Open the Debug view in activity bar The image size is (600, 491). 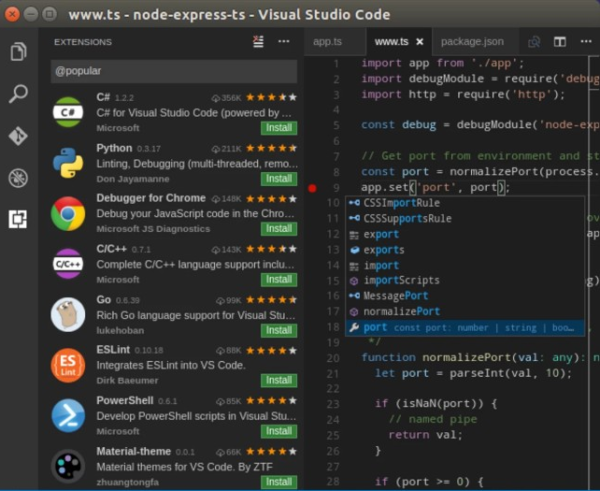(18, 178)
